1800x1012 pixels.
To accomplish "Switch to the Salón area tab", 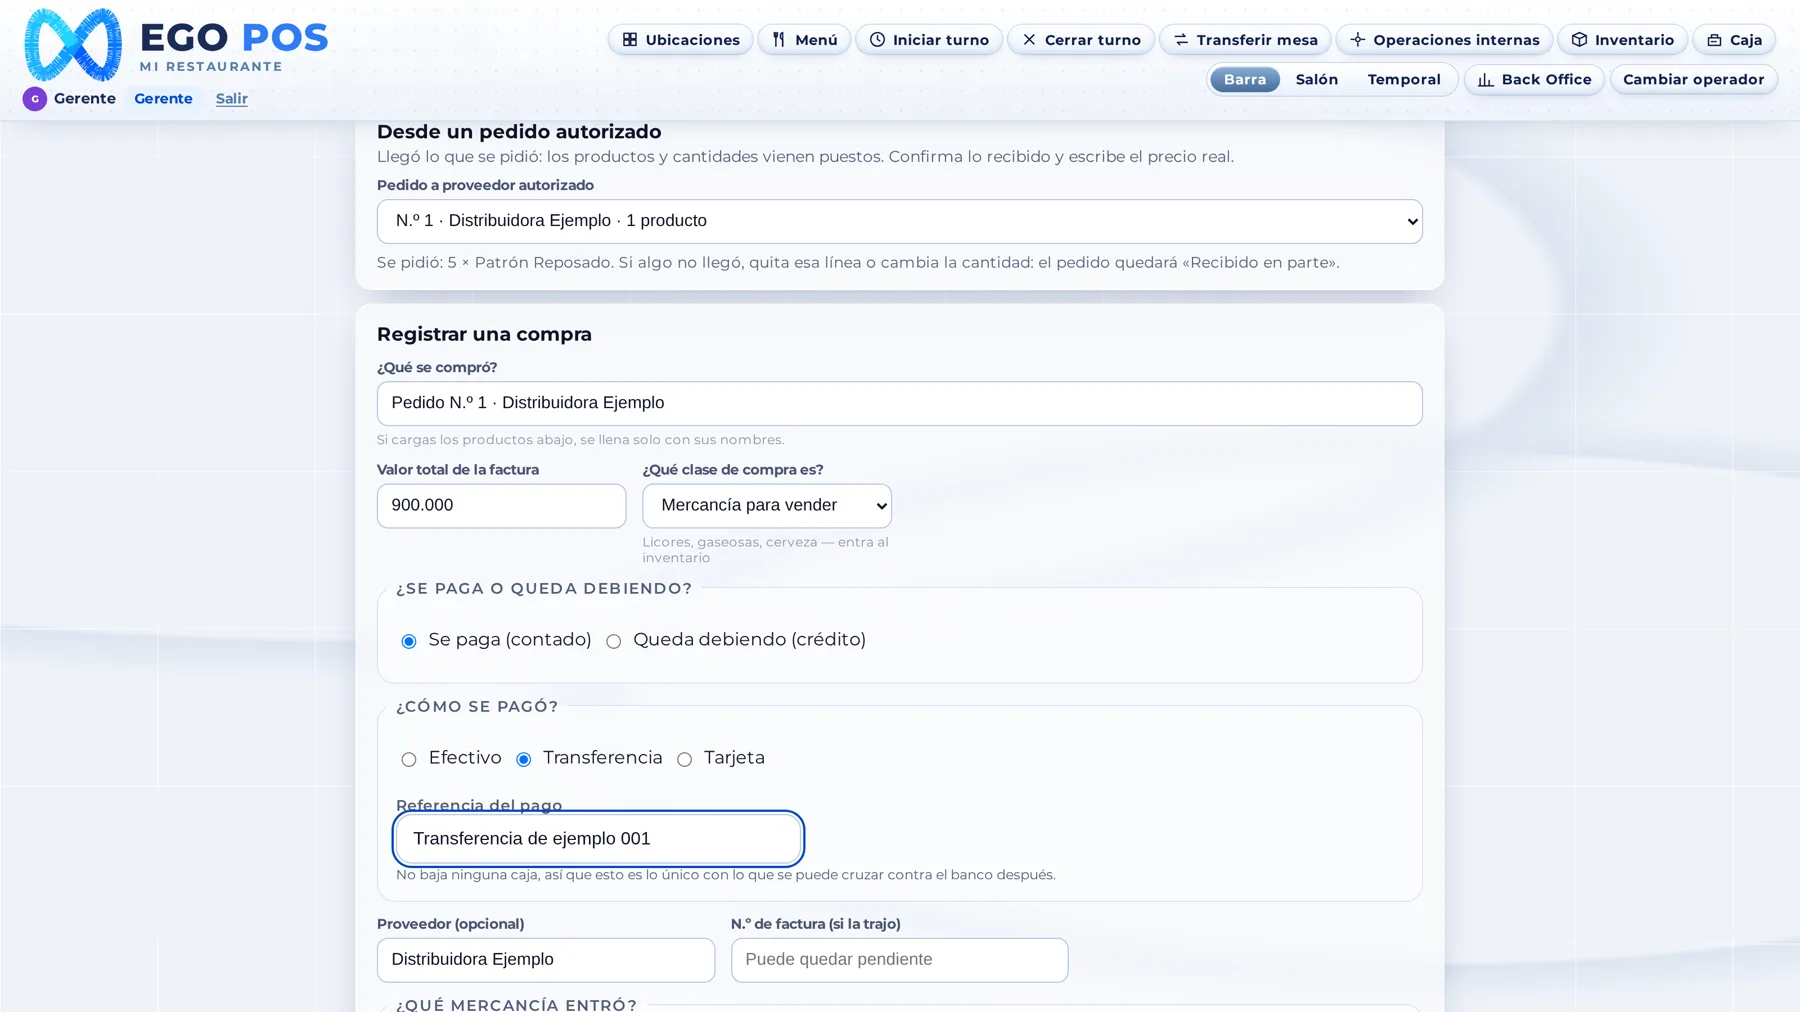I will 1316,80.
